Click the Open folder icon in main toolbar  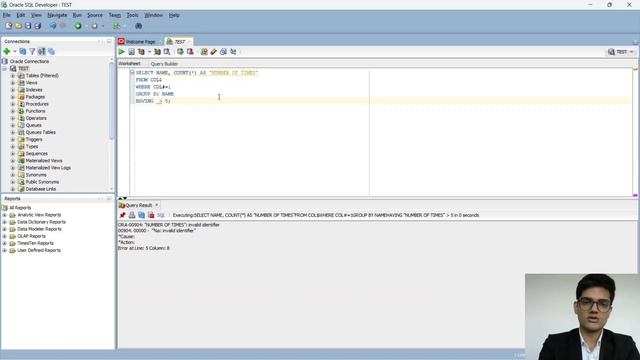point(18,26)
